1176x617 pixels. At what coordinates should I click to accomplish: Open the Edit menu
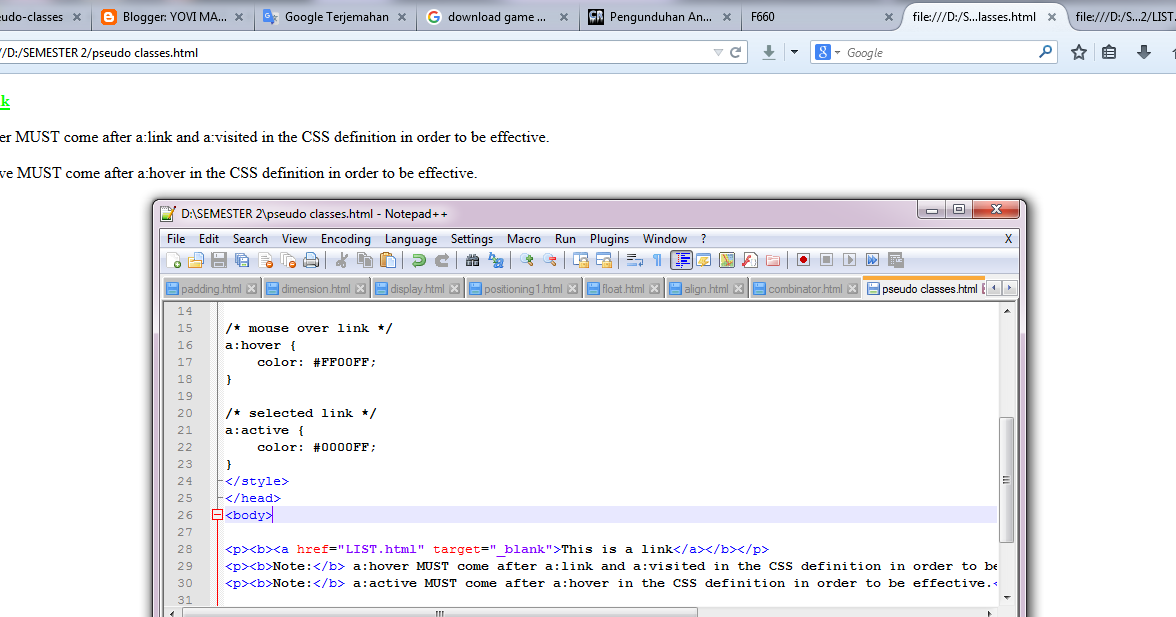(x=208, y=238)
